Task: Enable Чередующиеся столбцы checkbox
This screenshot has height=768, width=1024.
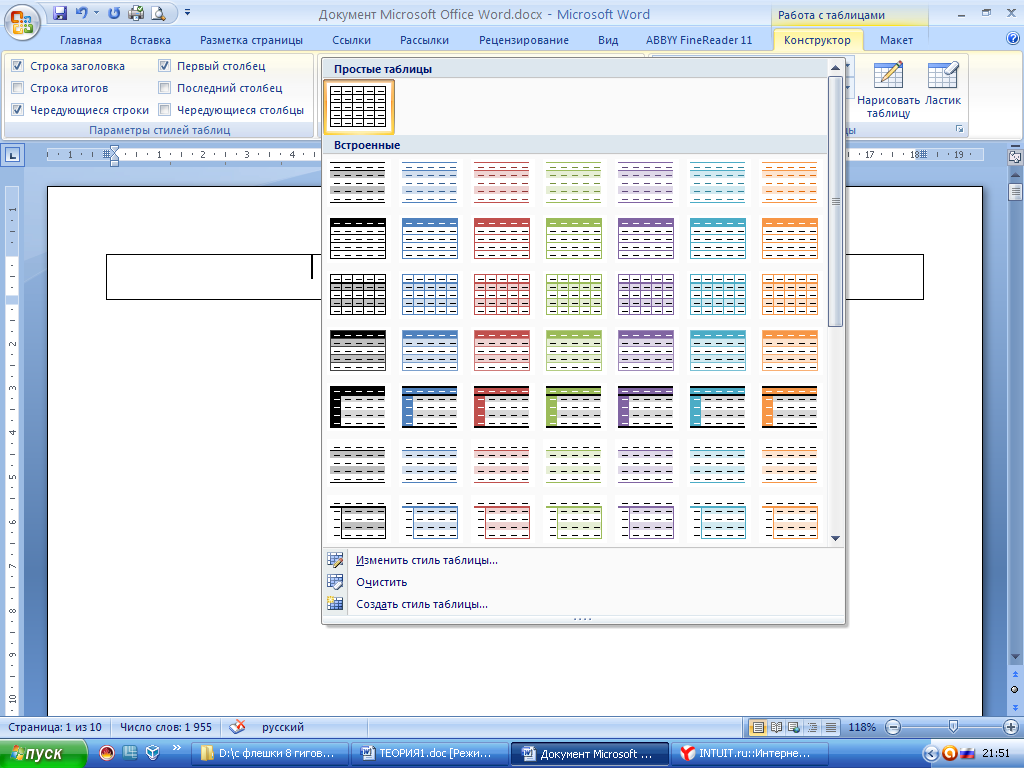Action: [165, 110]
